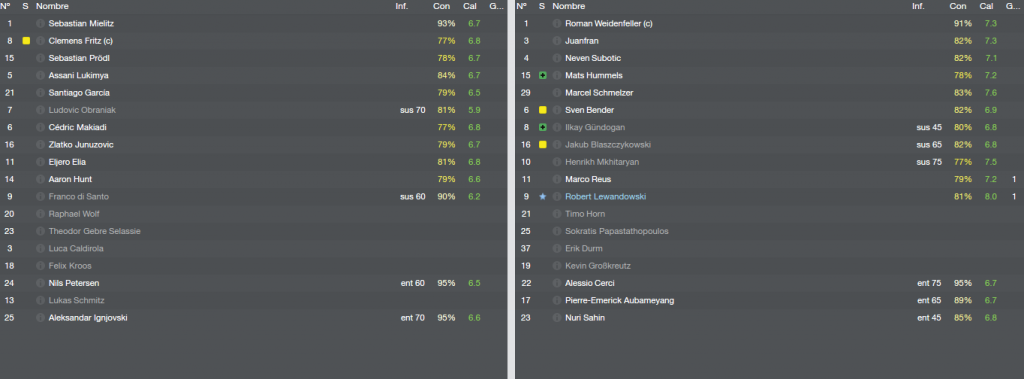Select Aaron Hunt's row

coord(253,179)
